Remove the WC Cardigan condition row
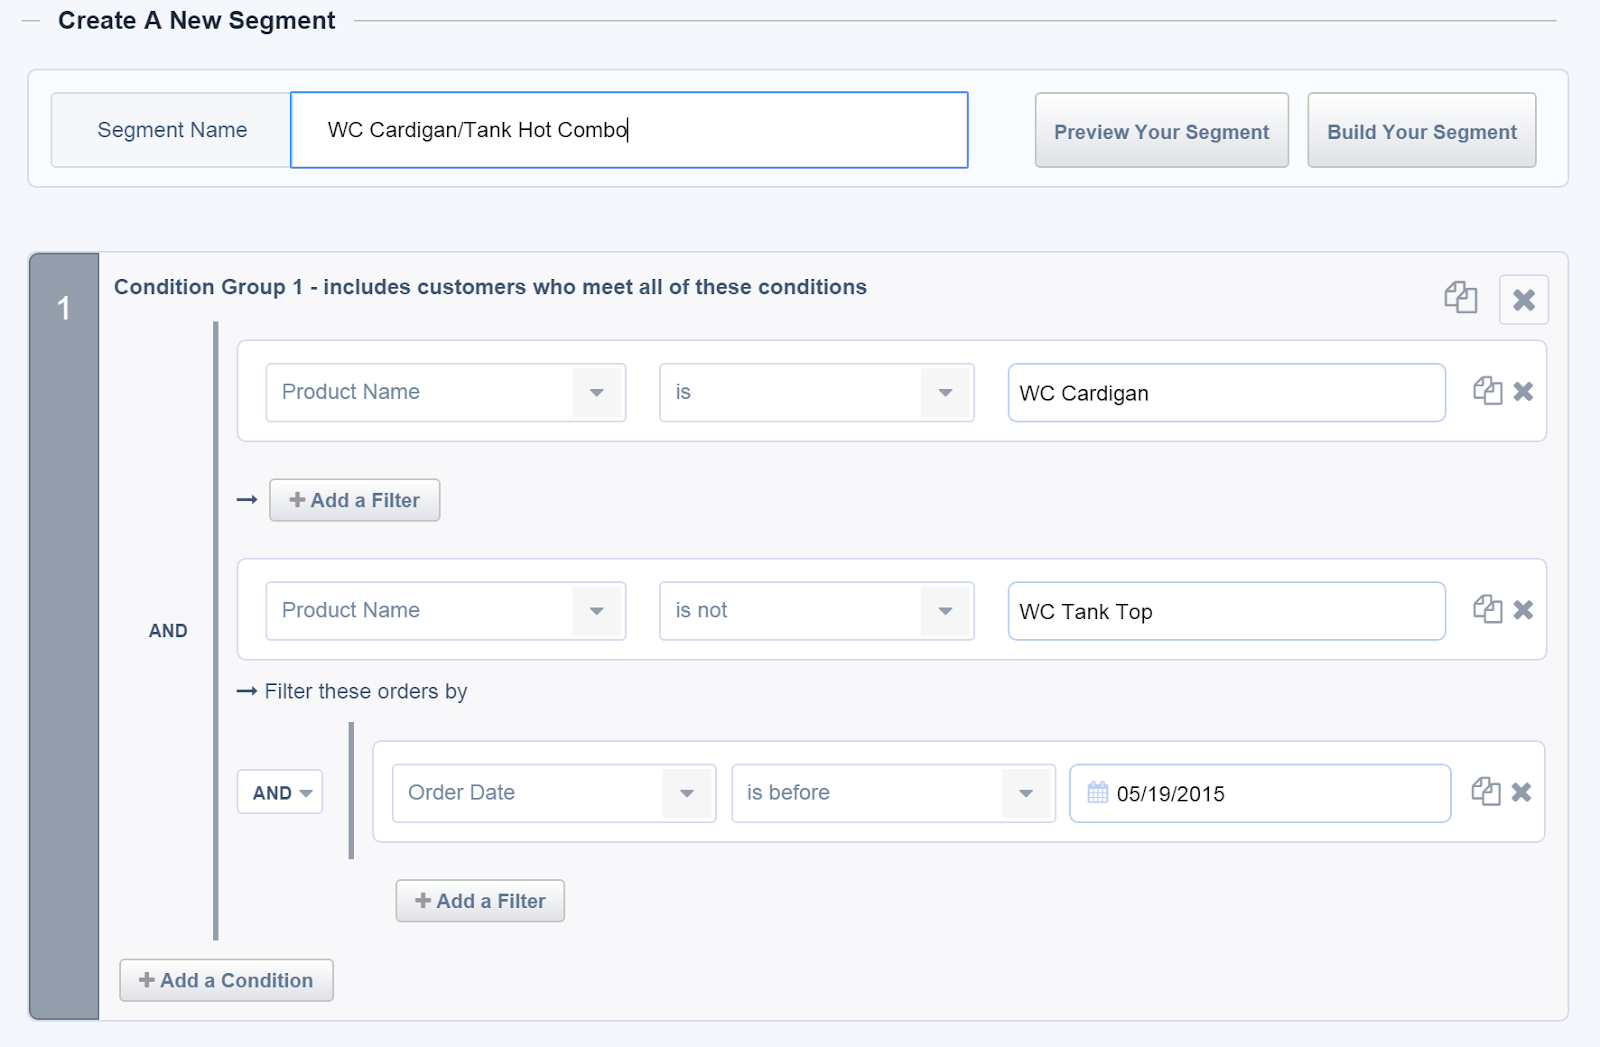Screen dimensions: 1600x1047 1523,391
